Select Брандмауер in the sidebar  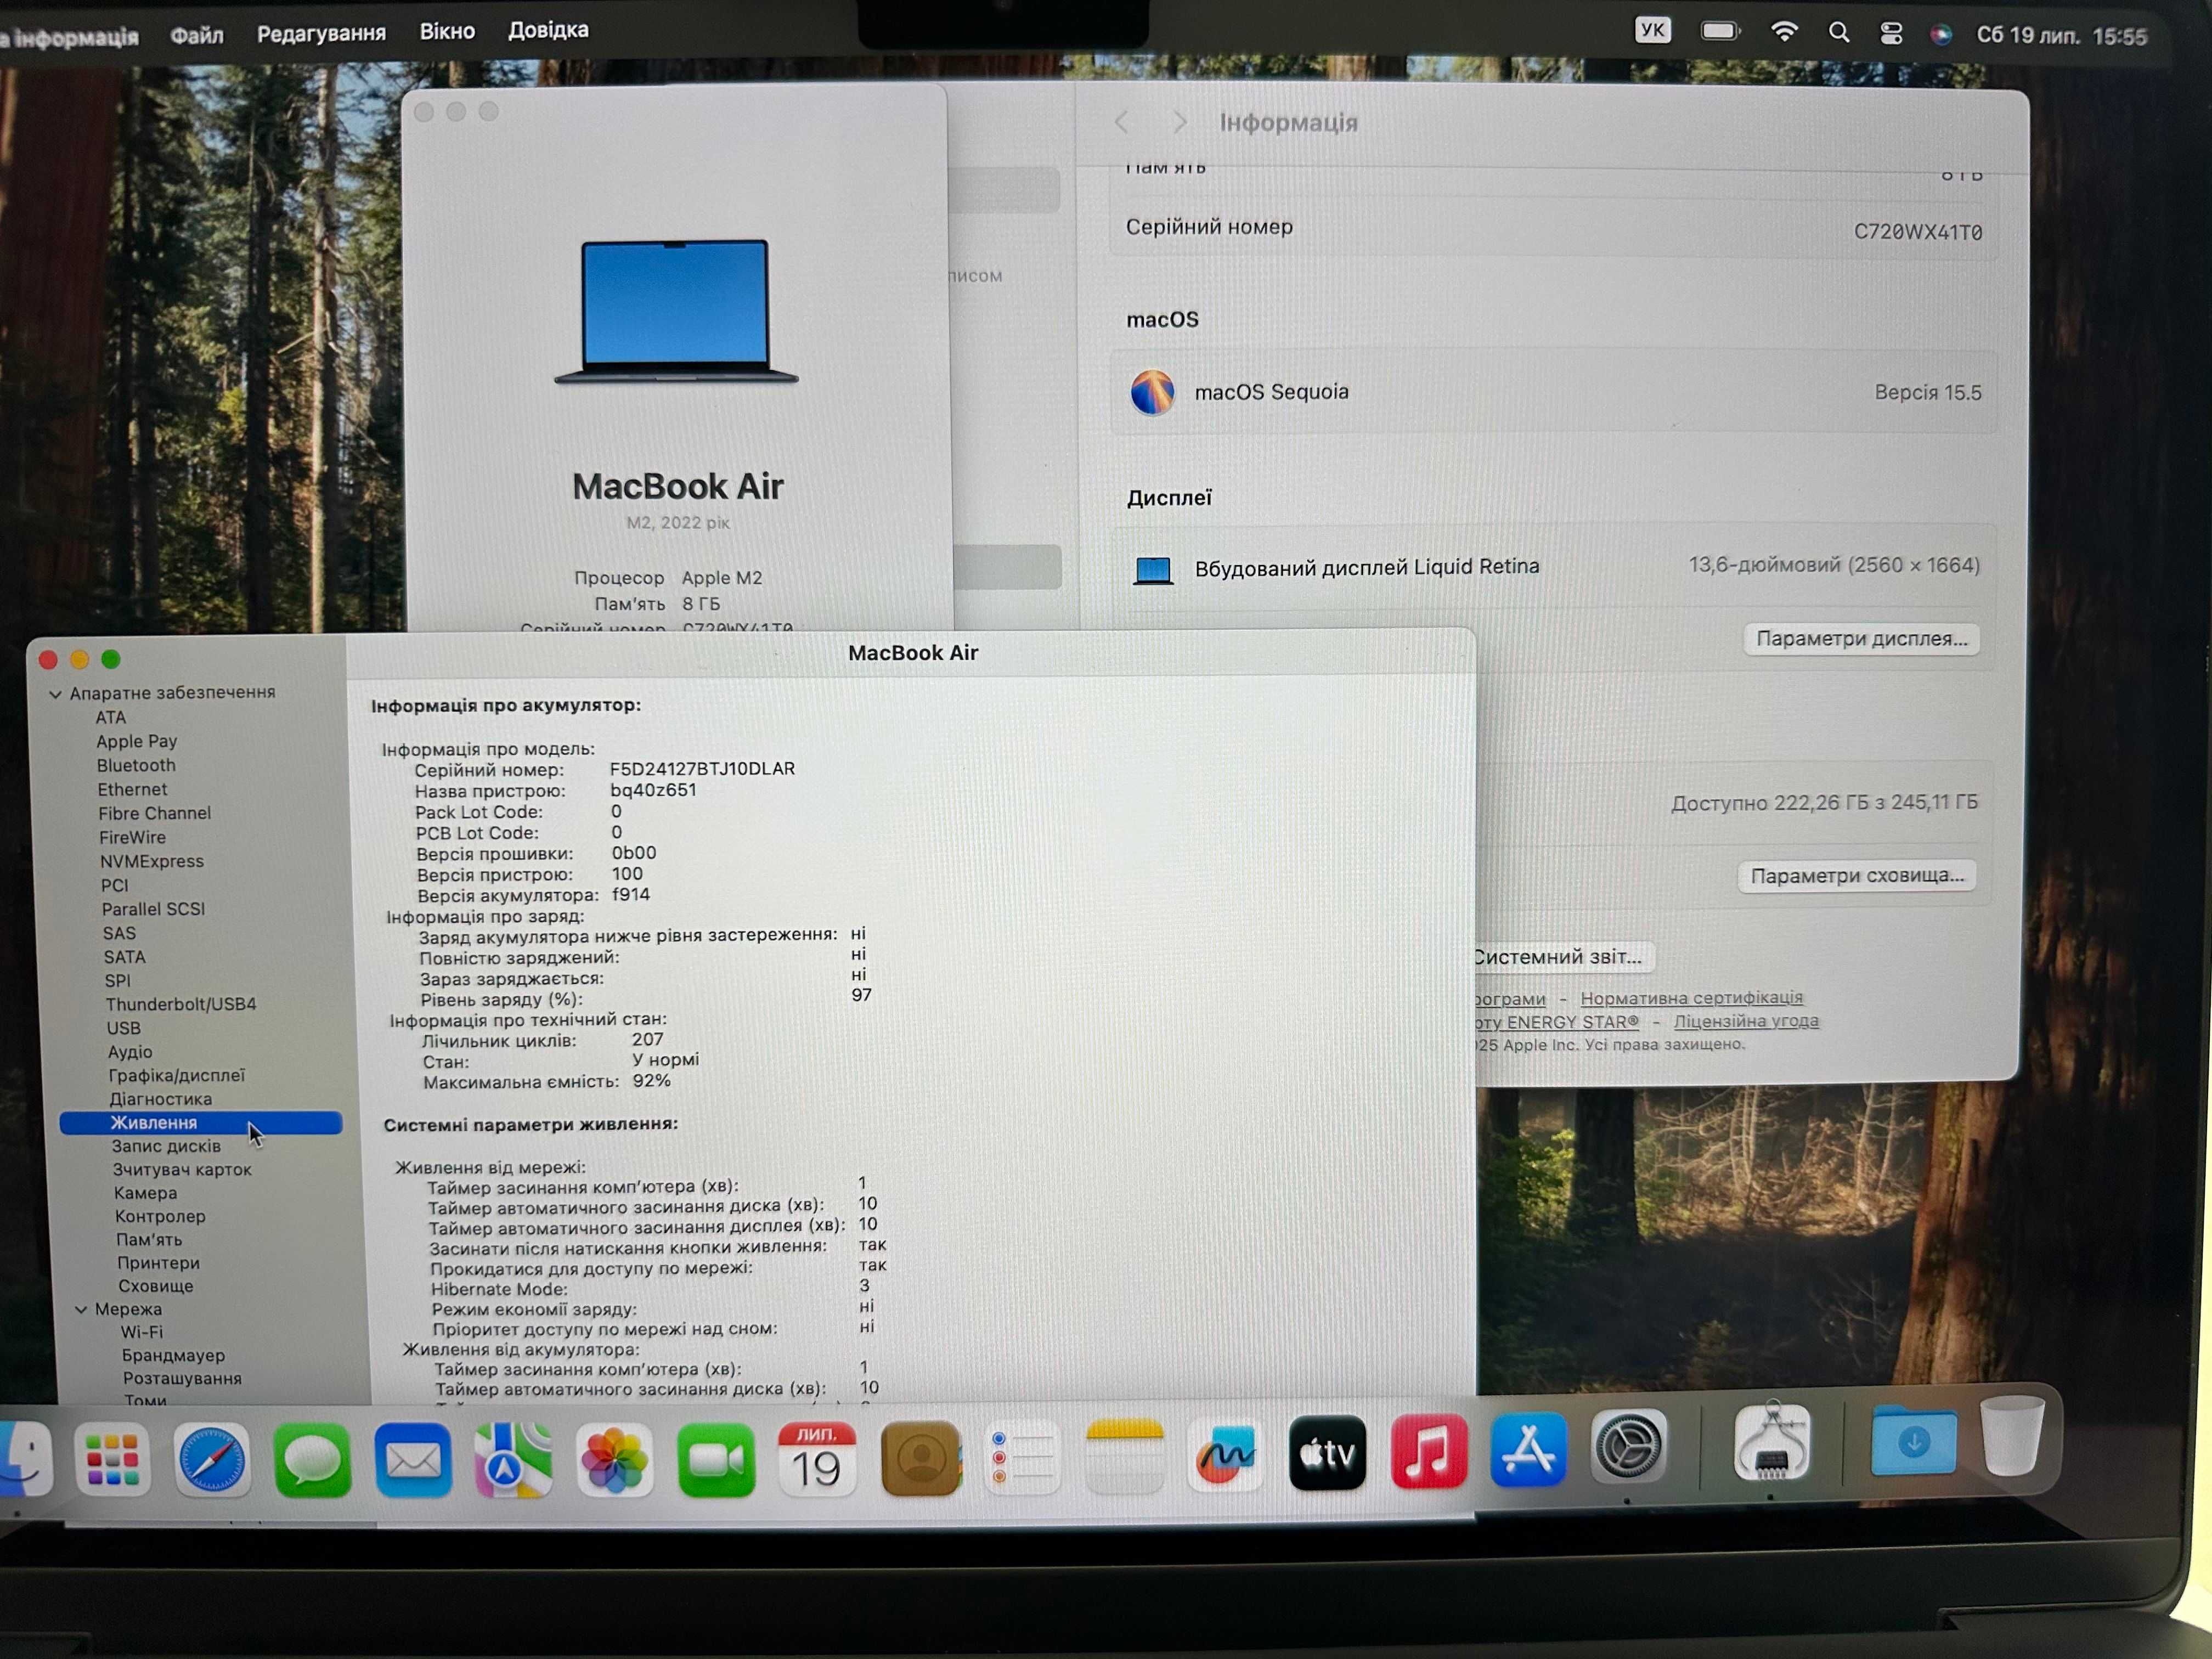173,1356
